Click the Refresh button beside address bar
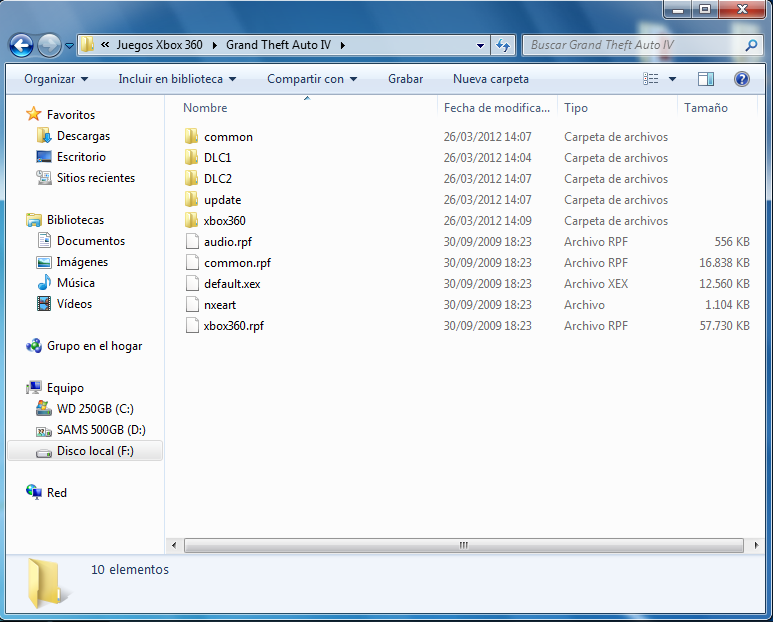Viewport: 773px width, 622px height. tap(503, 45)
